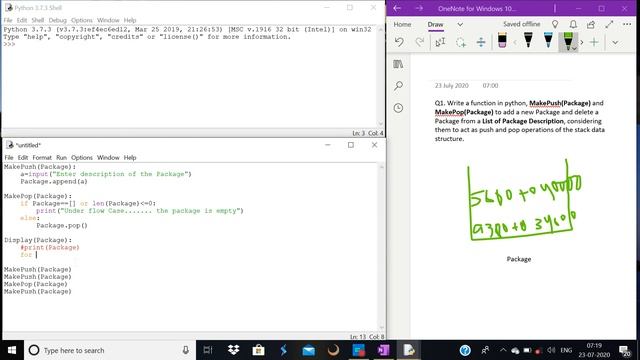Add a new pen with plus icon
Image resolution: width=640 pixels, height=360 pixels.
(594, 42)
